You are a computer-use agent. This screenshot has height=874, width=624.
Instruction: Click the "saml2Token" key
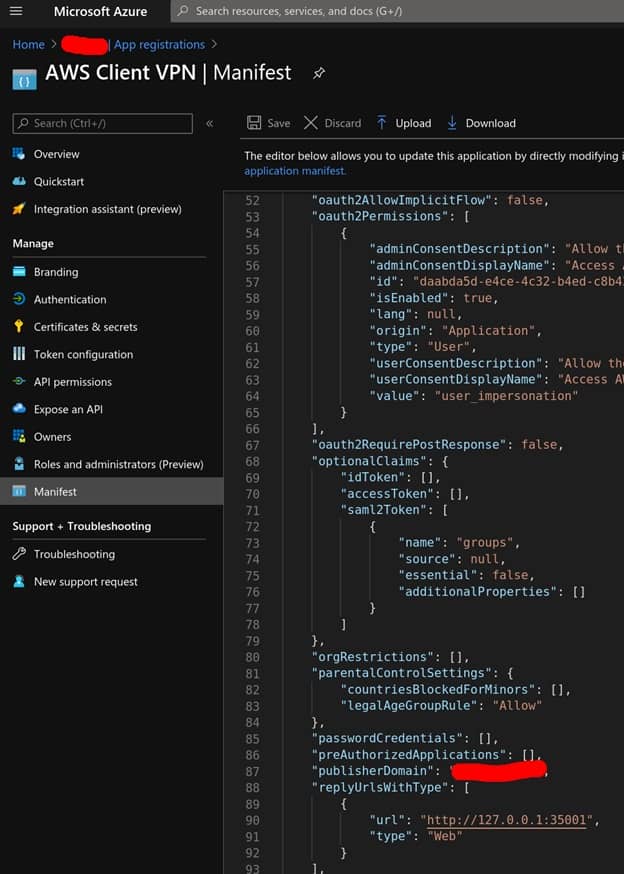(x=388, y=510)
